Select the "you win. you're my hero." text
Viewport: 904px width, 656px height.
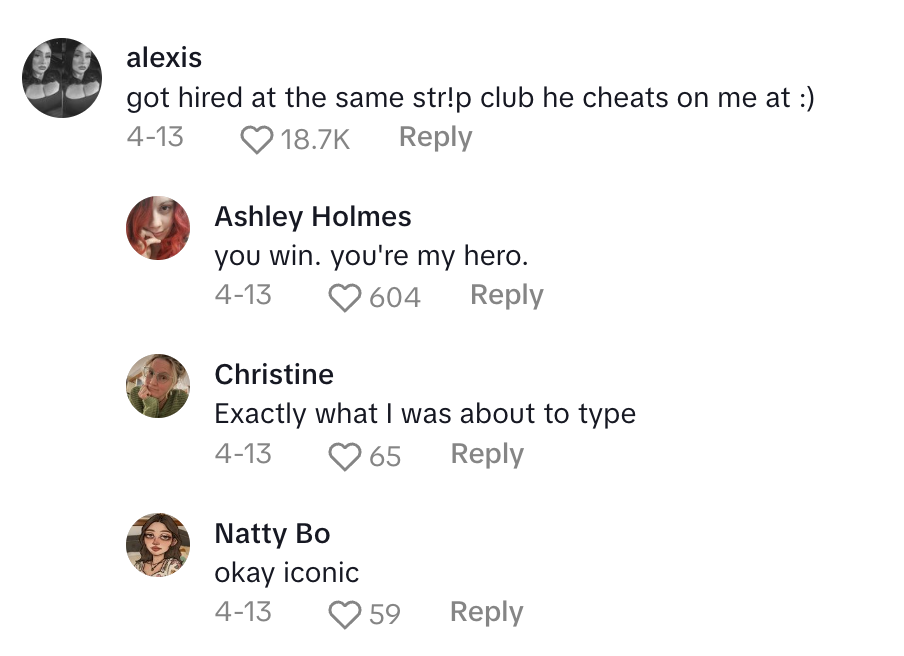pos(371,256)
